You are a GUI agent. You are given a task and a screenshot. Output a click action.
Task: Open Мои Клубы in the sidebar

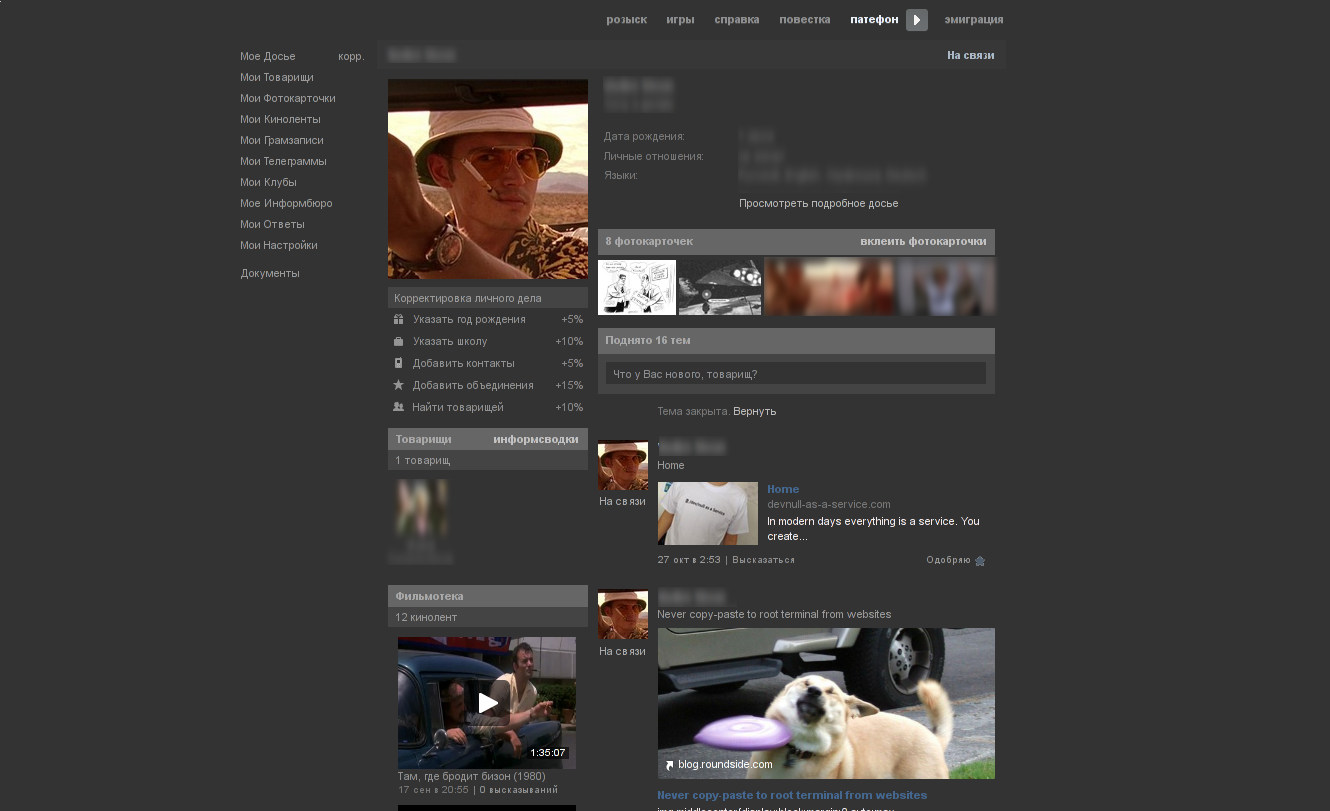click(x=268, y=183)
